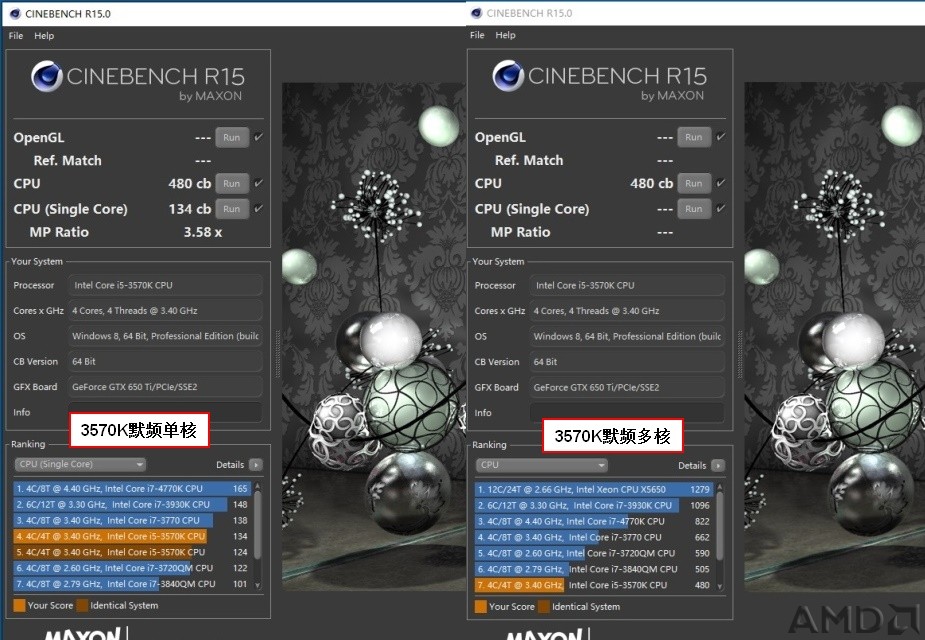Click Your Score orange swatch in right legend
Image resolution: width=925 pixels, height=640 pixels.
(481, 606)
